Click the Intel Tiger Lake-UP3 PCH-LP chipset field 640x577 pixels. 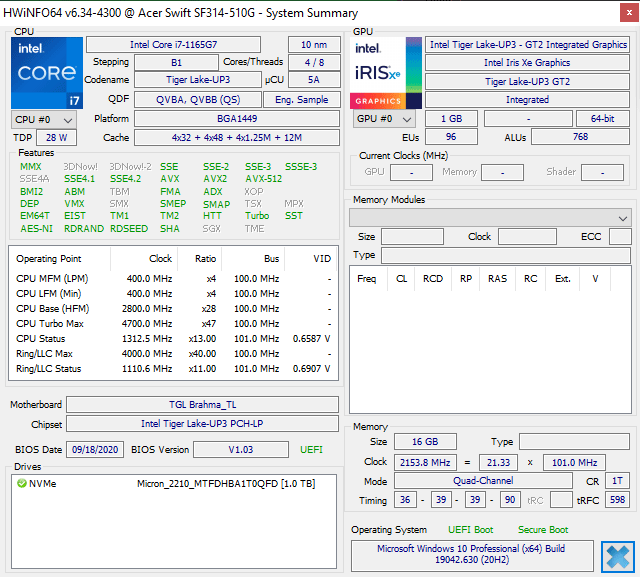coord(201,424)
